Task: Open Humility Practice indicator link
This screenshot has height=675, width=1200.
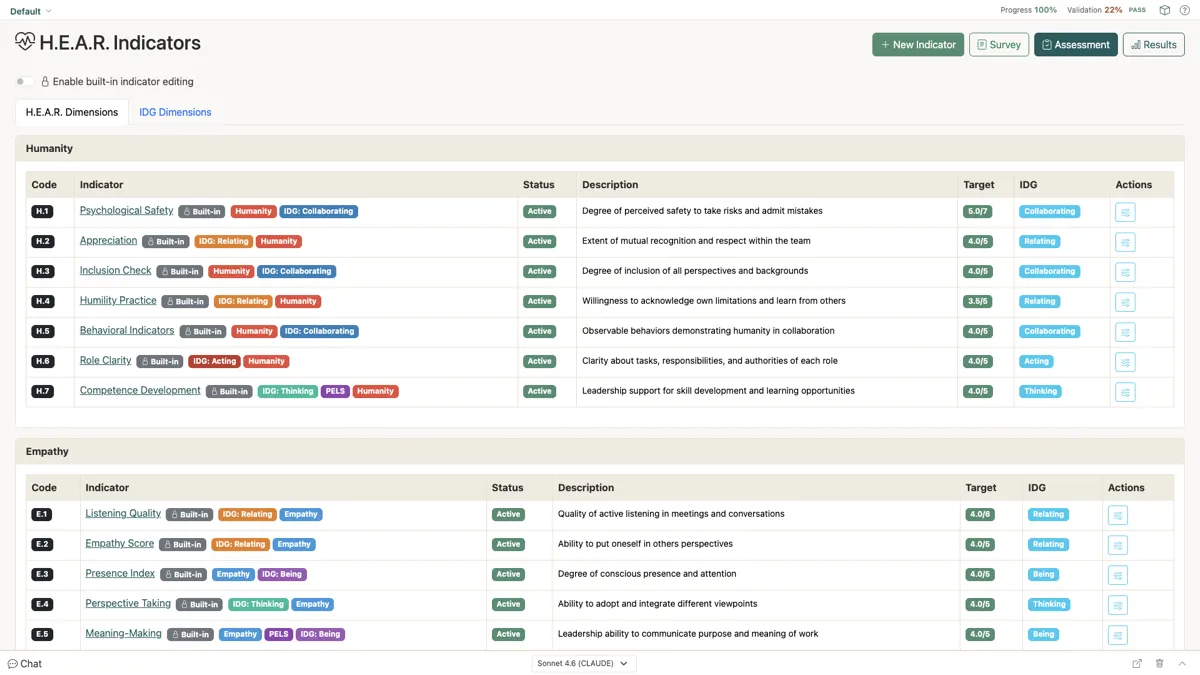Action: point(118,300)
